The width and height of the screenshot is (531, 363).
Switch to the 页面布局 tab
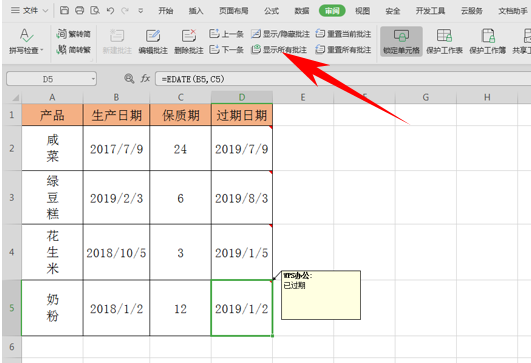click(x=233, y=11)
